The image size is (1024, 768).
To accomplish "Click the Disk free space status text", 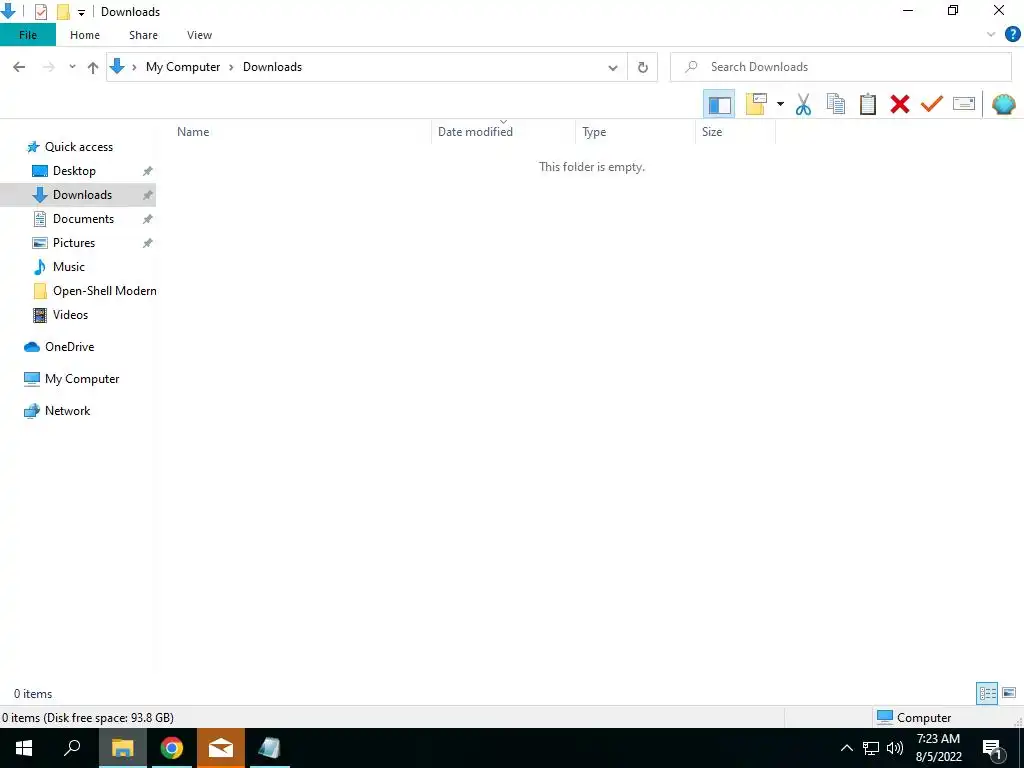I will [x=88, y=718].
